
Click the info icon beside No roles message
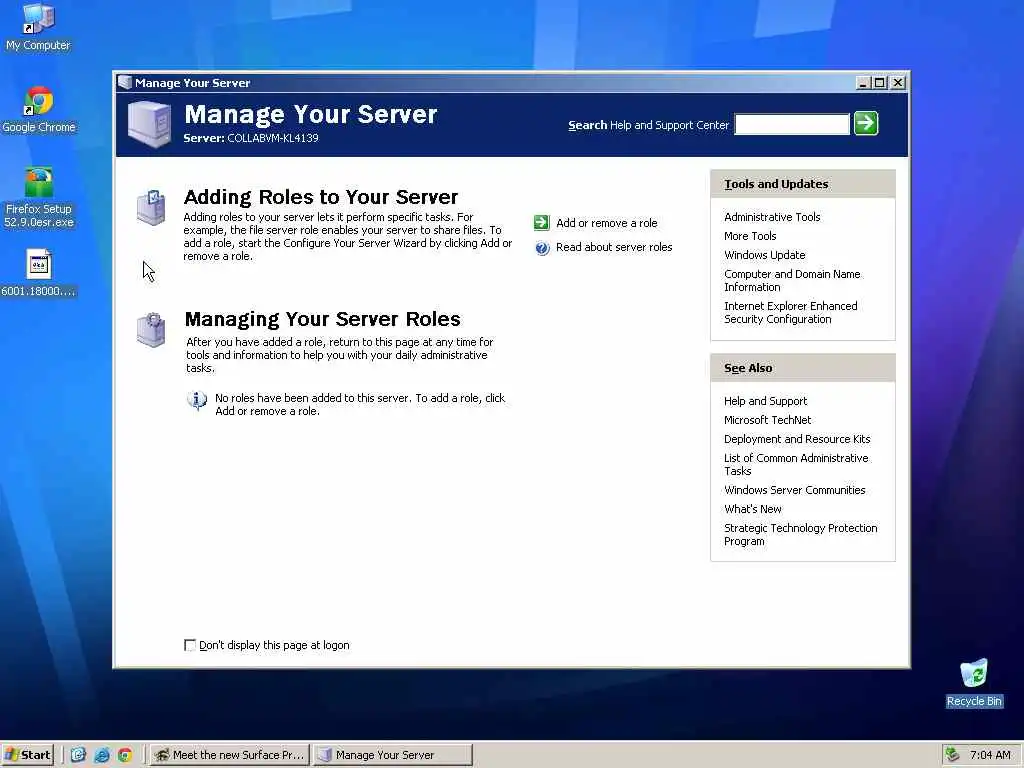click(x=197, y=400)
